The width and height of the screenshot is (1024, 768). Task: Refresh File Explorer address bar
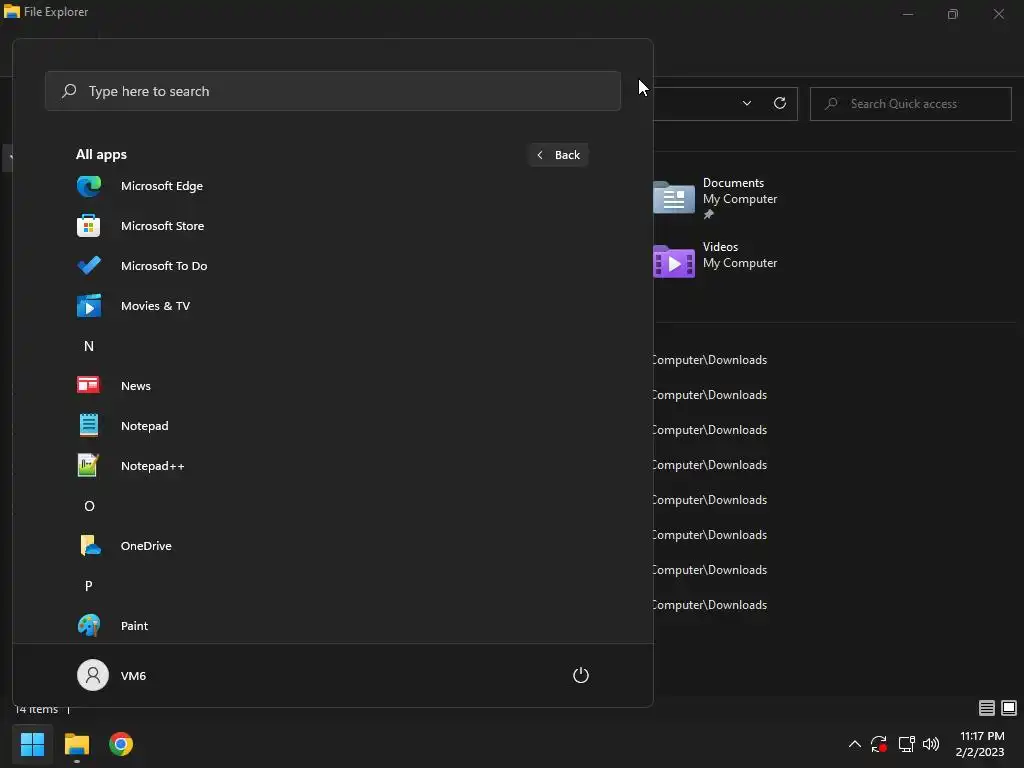tap(780, 103)
